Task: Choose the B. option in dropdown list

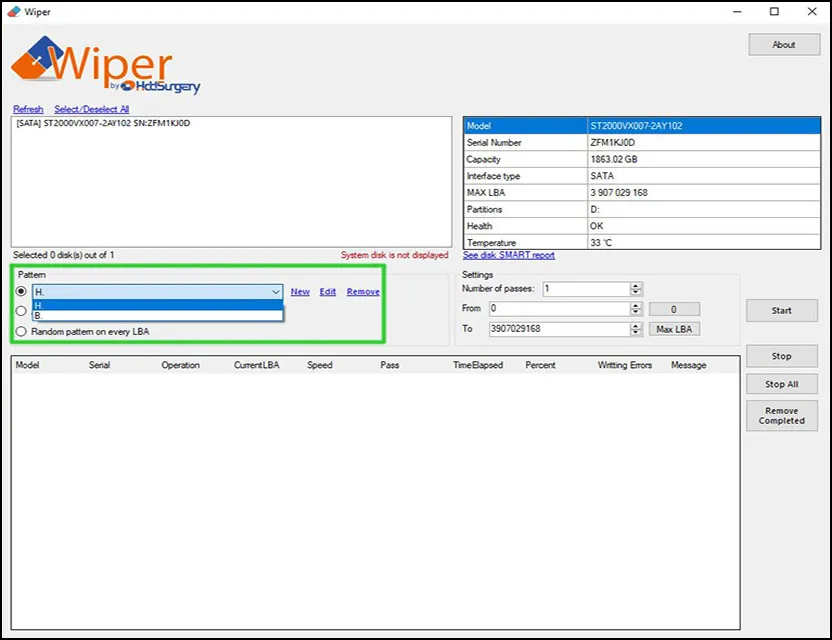Action: click(x=158, y=315)
